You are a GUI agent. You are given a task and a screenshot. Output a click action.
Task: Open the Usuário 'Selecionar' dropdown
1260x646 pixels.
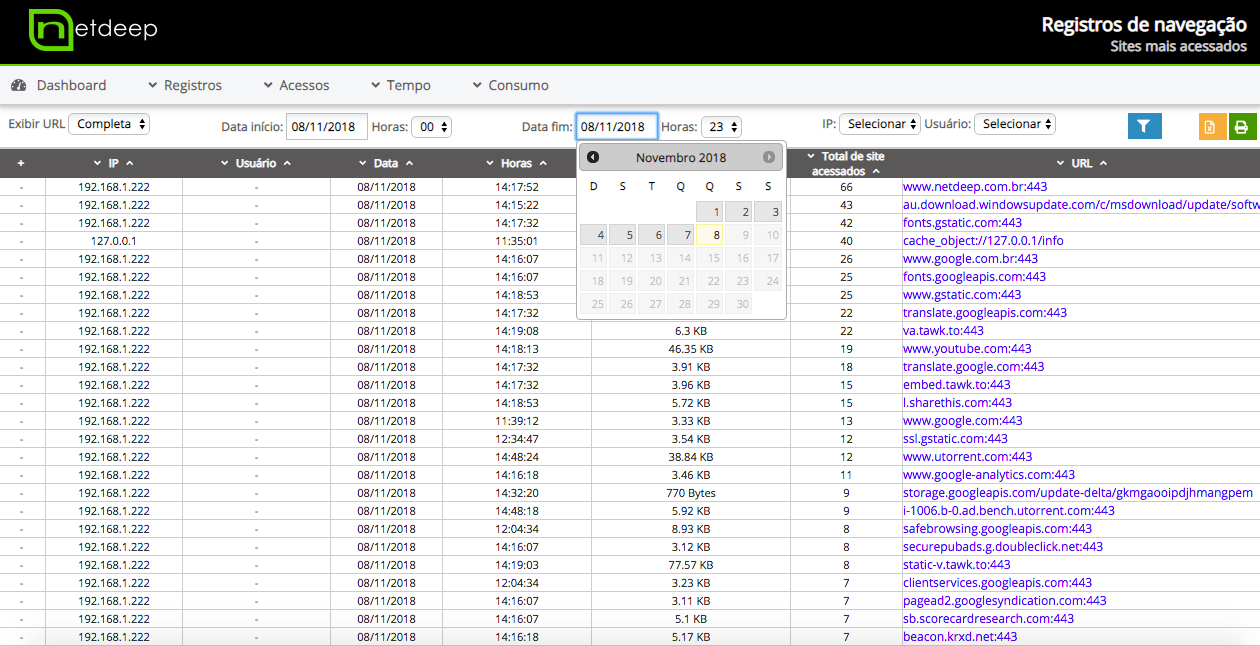click(1014, 124)
